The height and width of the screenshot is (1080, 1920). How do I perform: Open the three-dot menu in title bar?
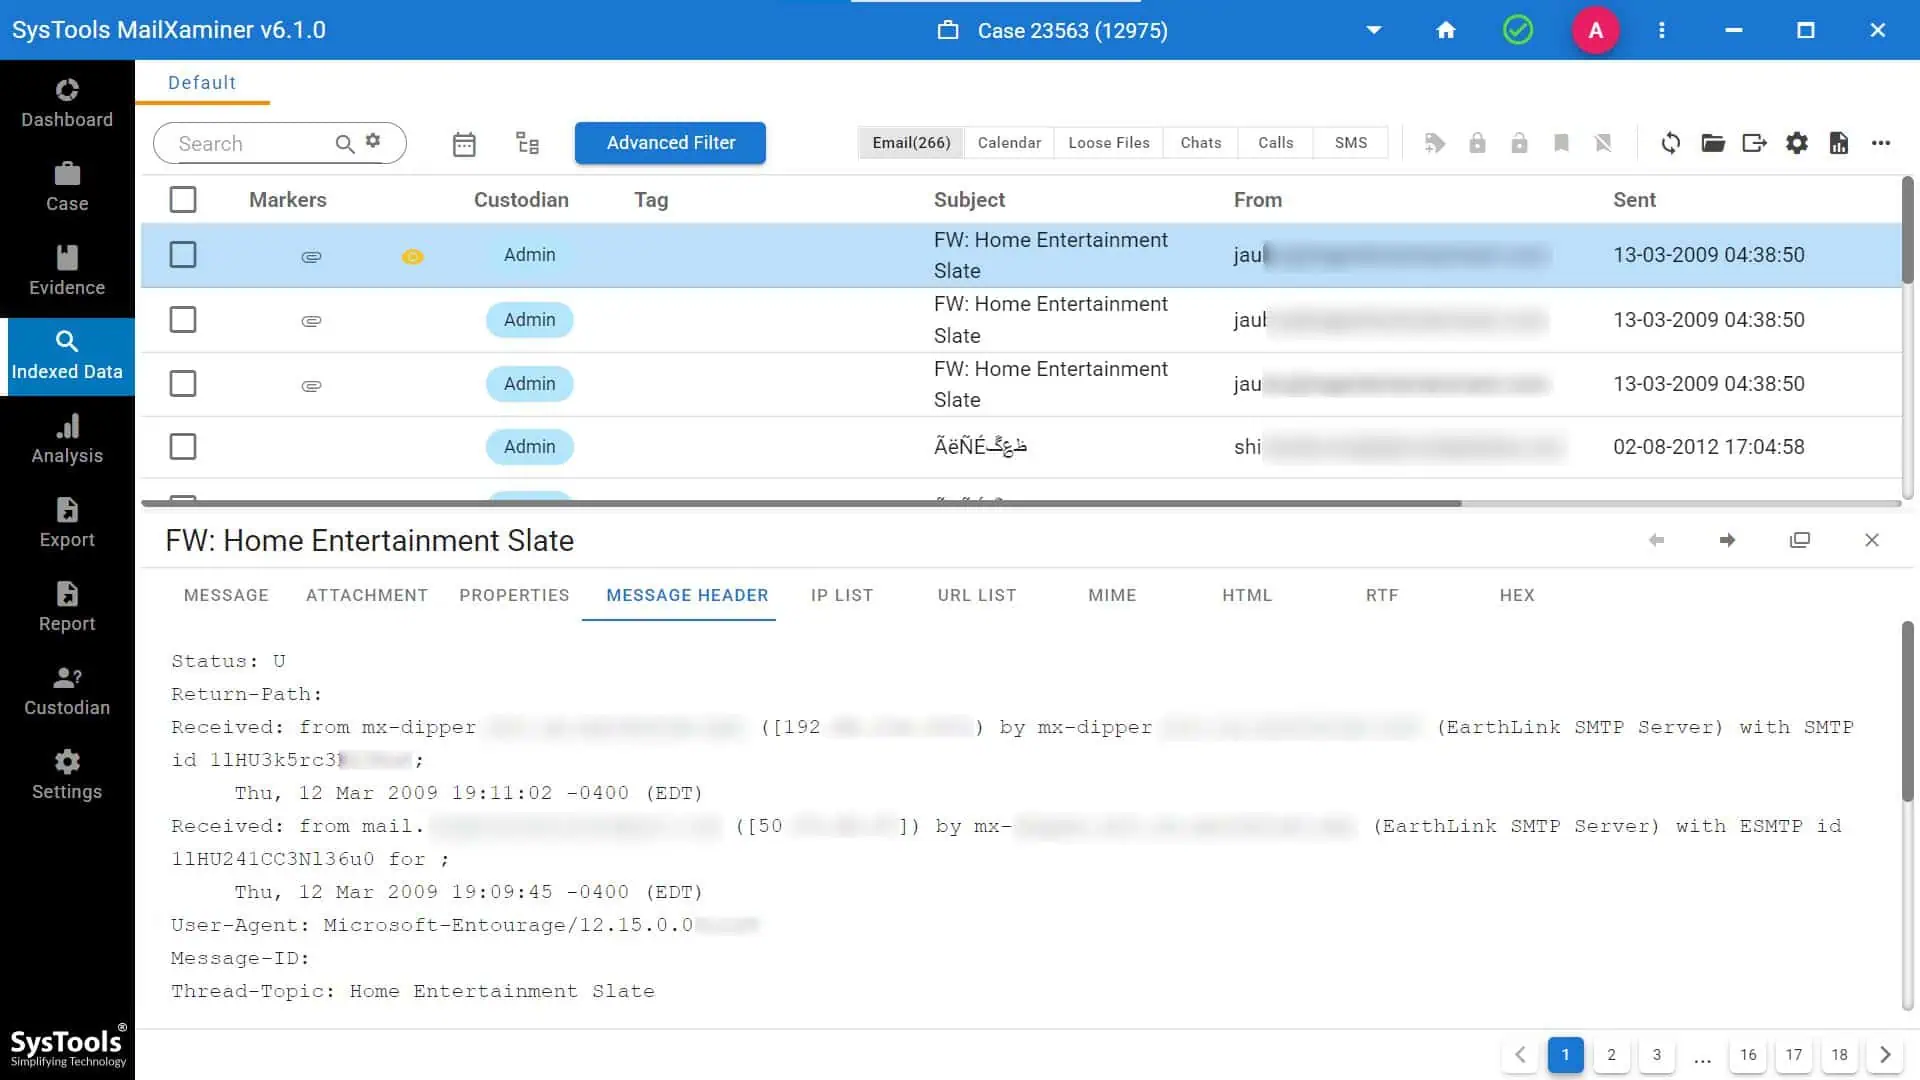[x=1662, y=30]
